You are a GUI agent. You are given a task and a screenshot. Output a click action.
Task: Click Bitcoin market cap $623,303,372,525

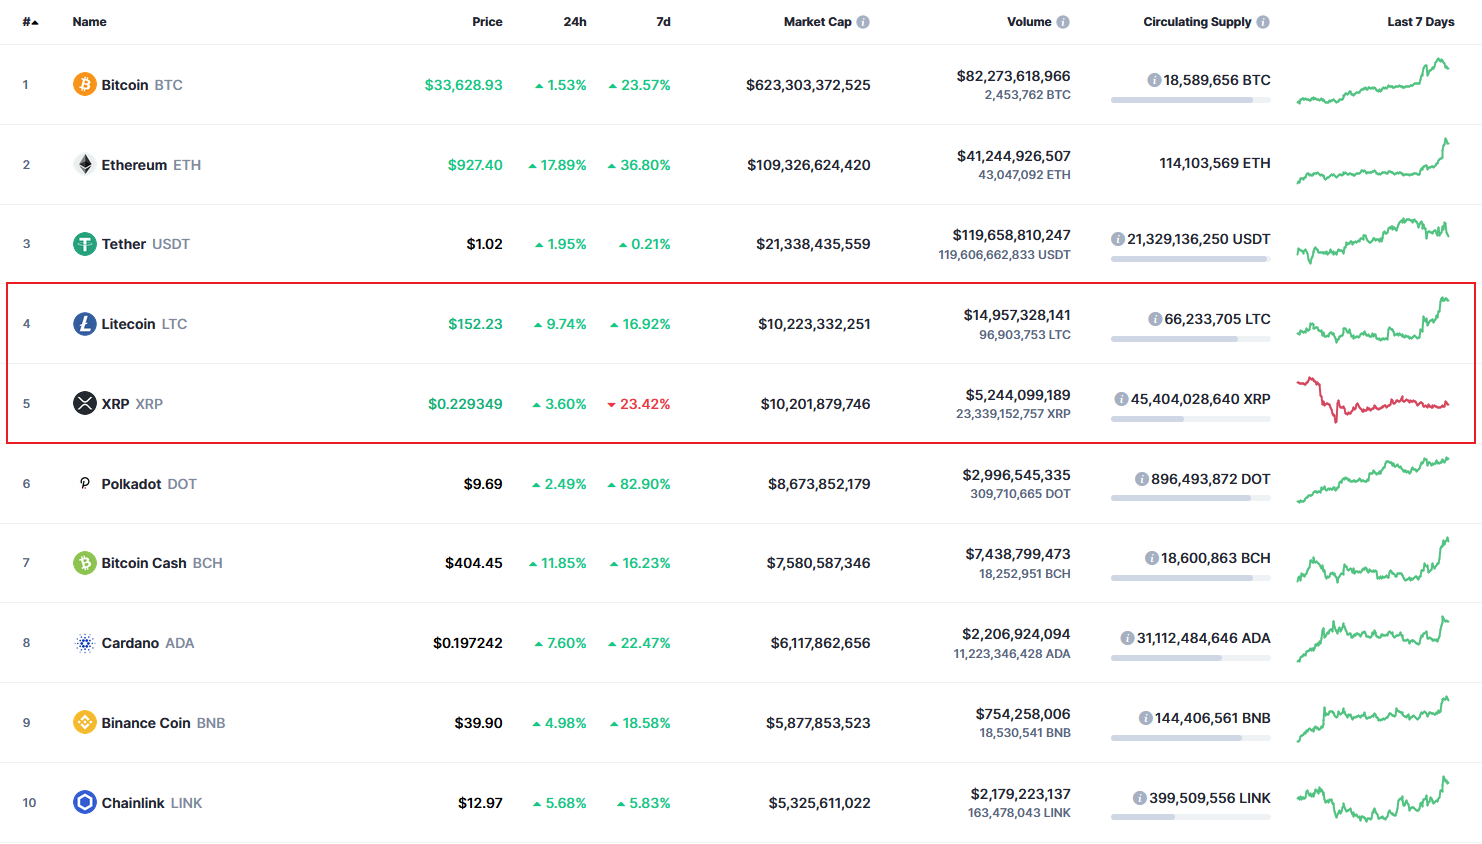pos(808,85)
